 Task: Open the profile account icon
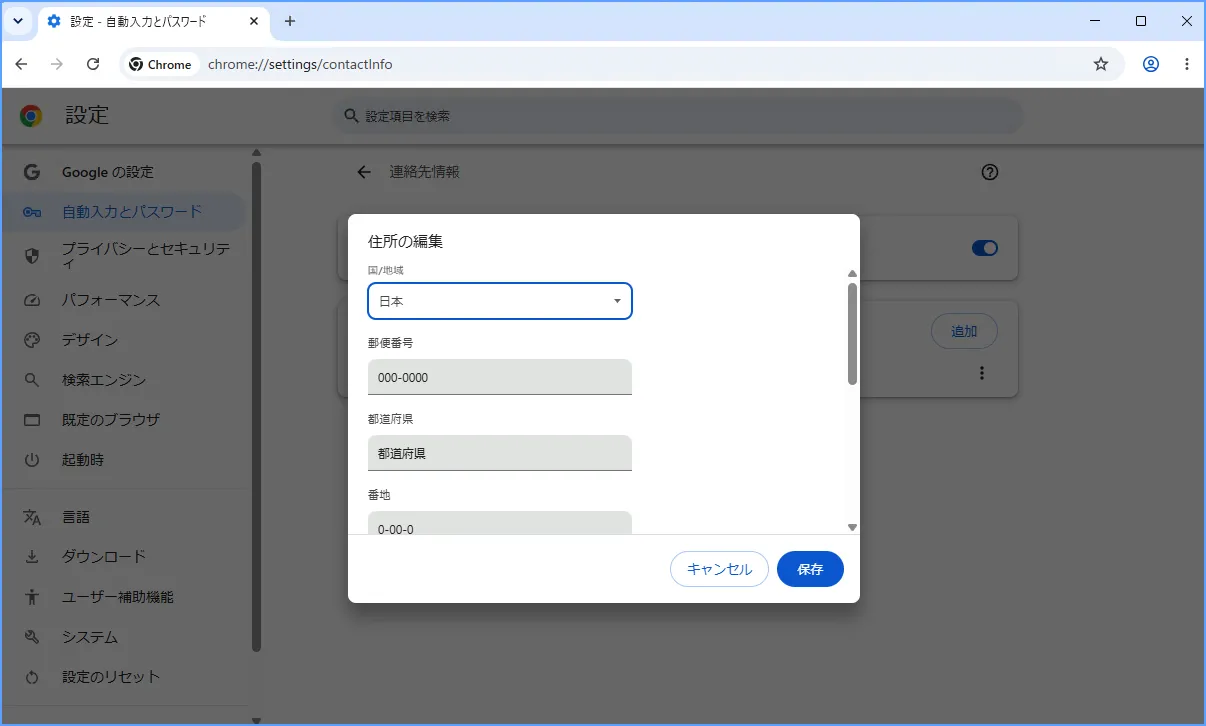[1151, 64]
